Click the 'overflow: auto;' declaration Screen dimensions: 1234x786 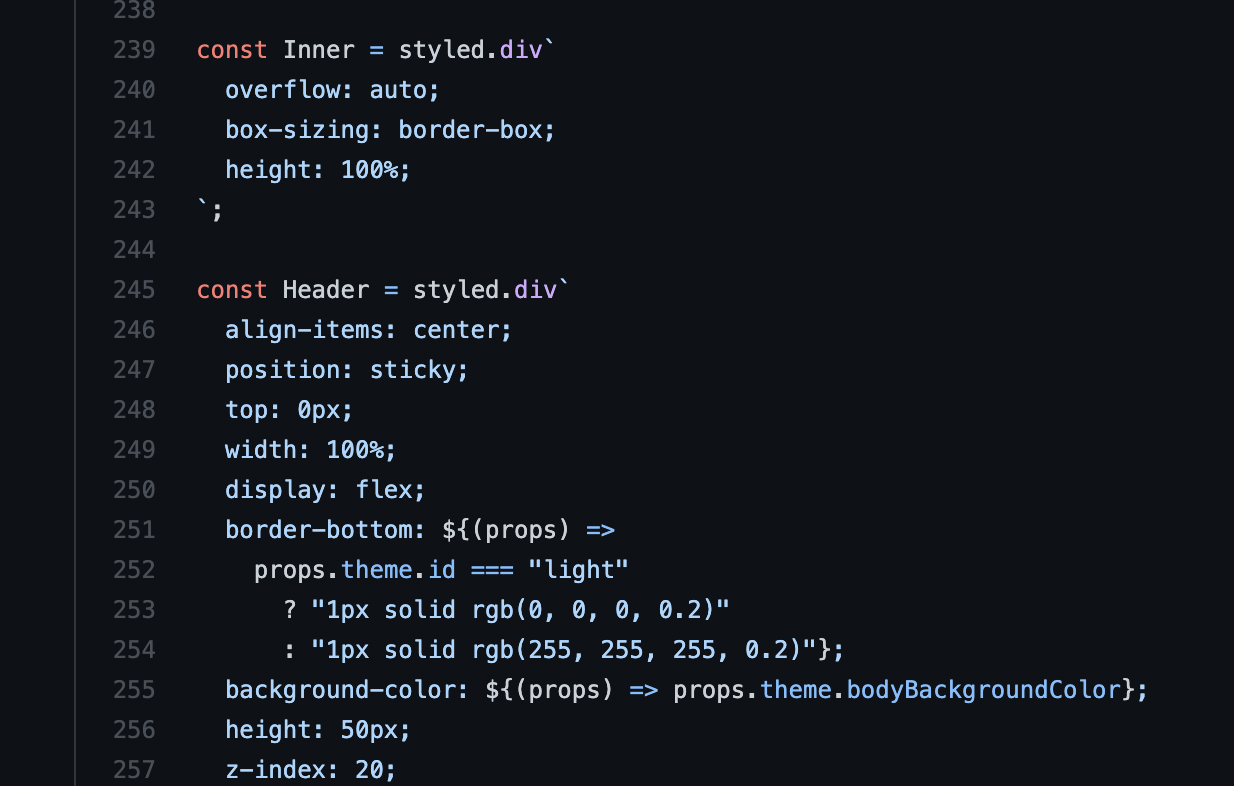point(333,90)
